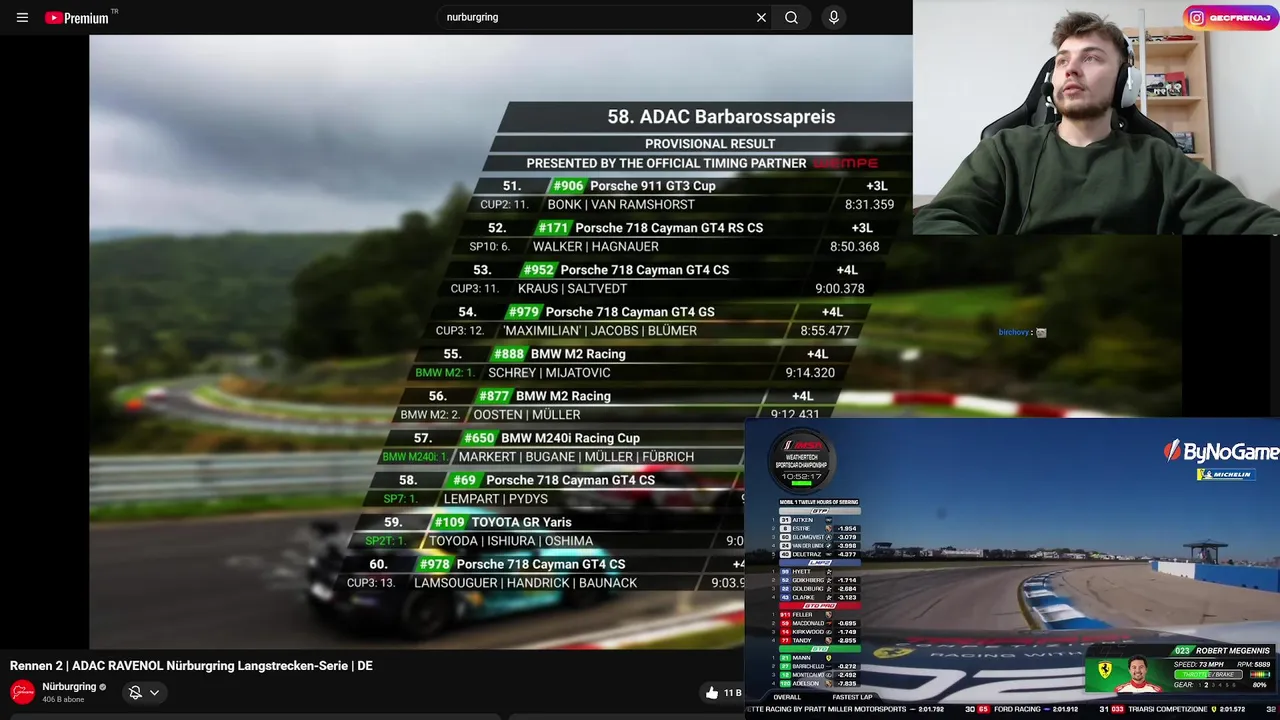Click the 406 B abone subscriber count

63,699
